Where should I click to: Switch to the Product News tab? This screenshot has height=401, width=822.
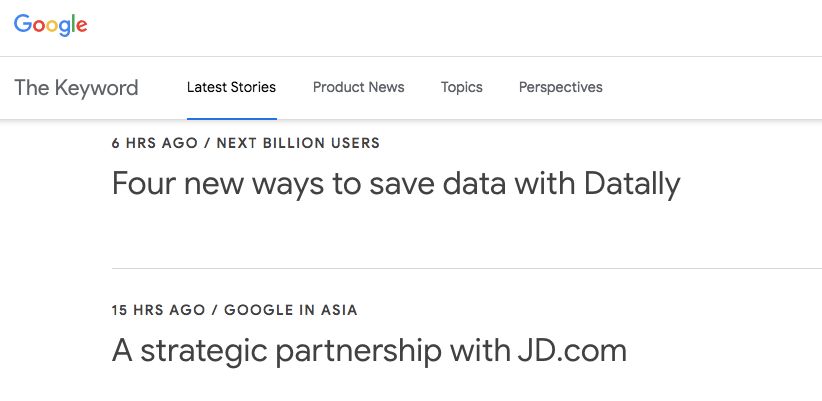click(x=358, y=87)
